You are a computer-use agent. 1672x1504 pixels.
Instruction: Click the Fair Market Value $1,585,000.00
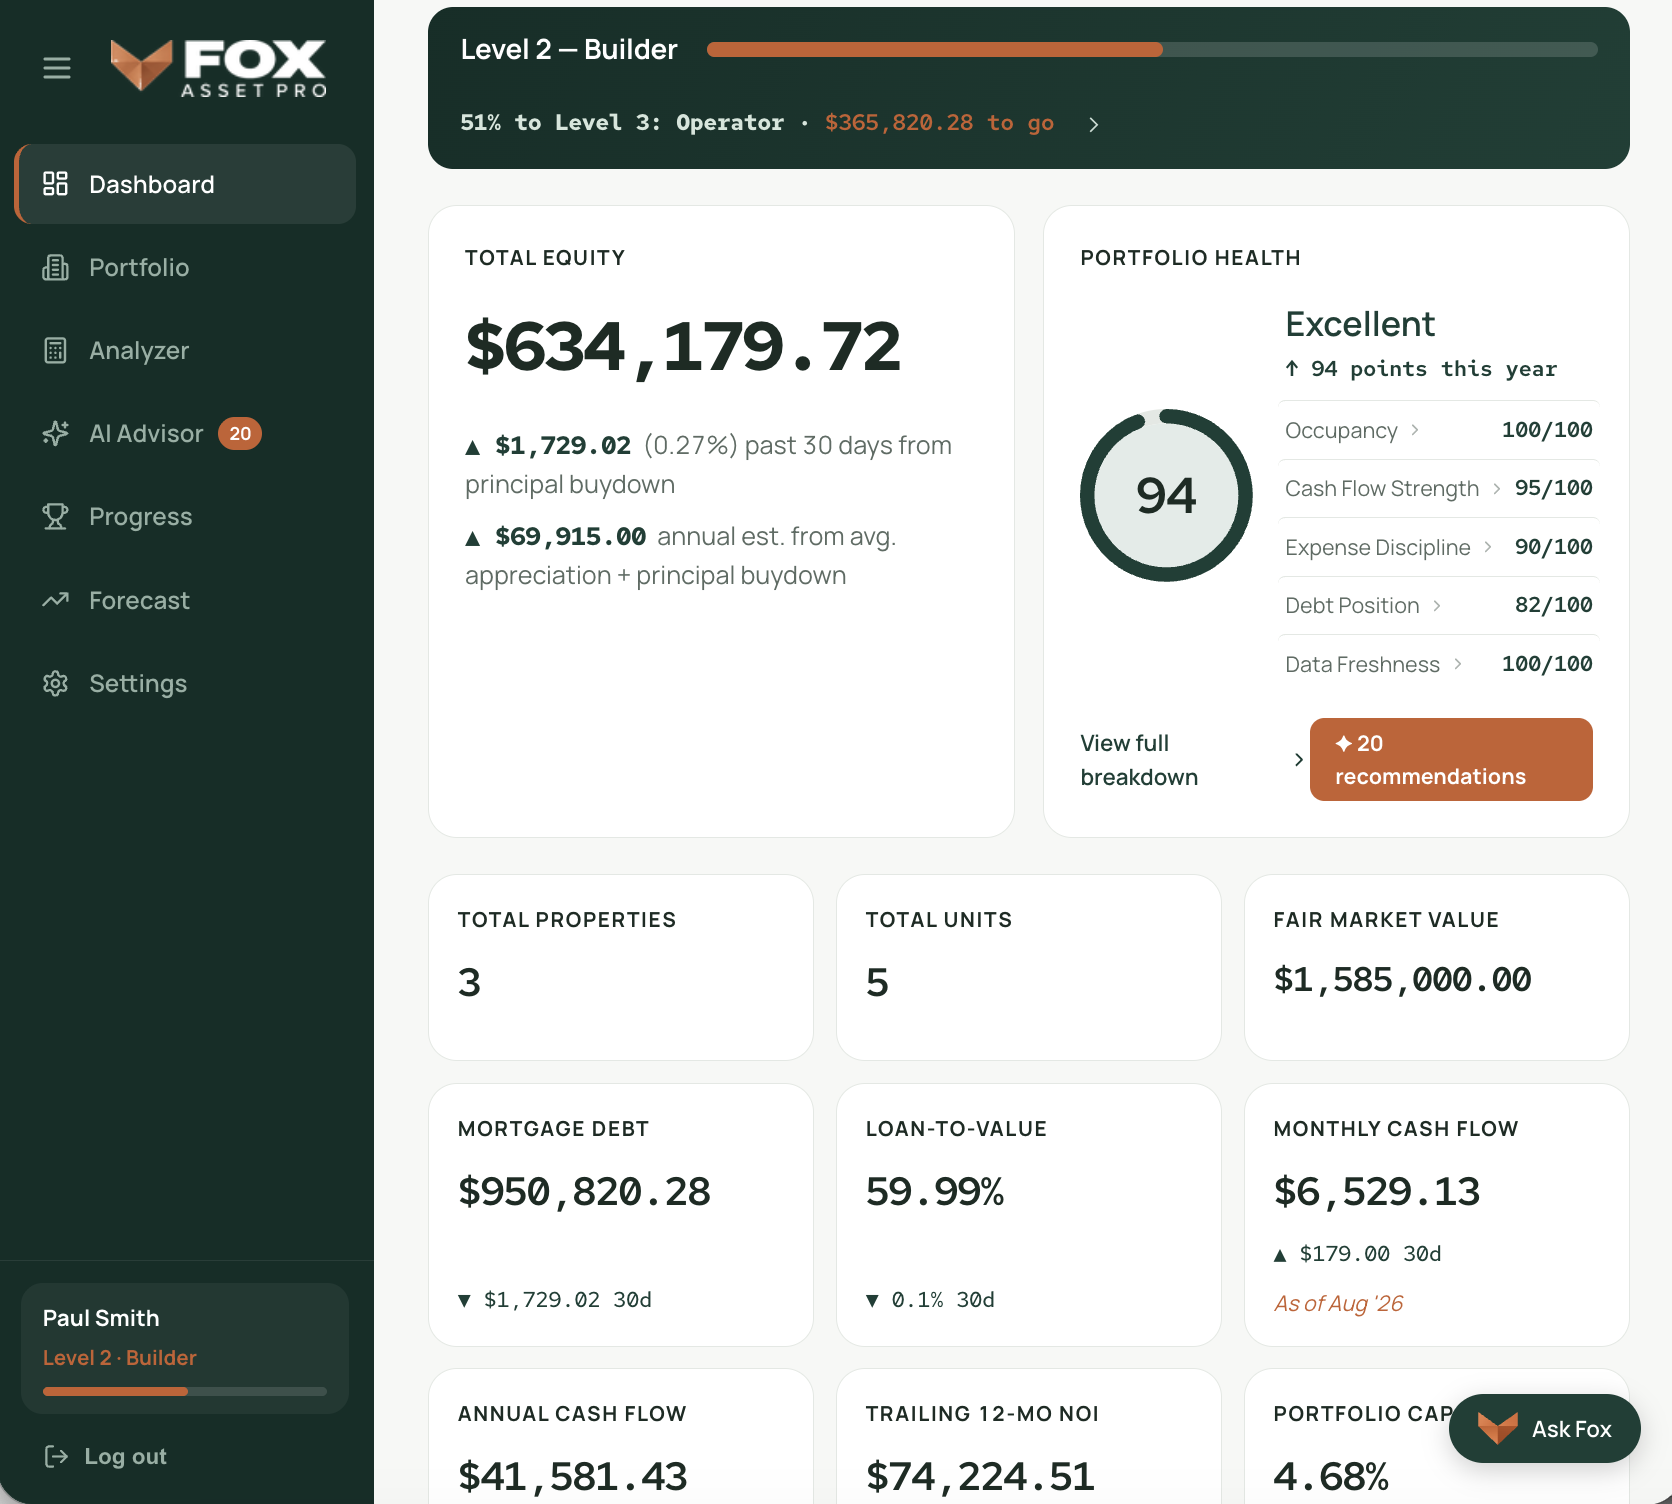[1402, 980]
